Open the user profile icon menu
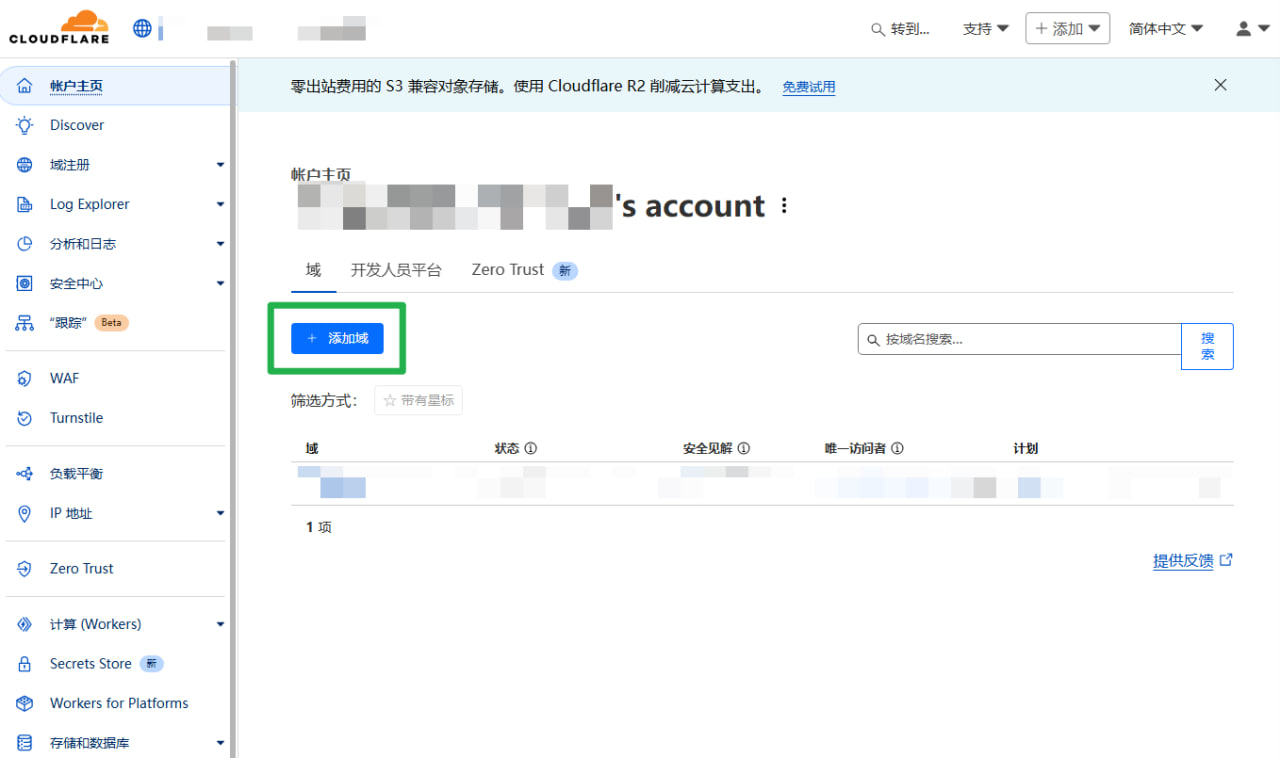1280x758 pixels. tap(1252, 29)
